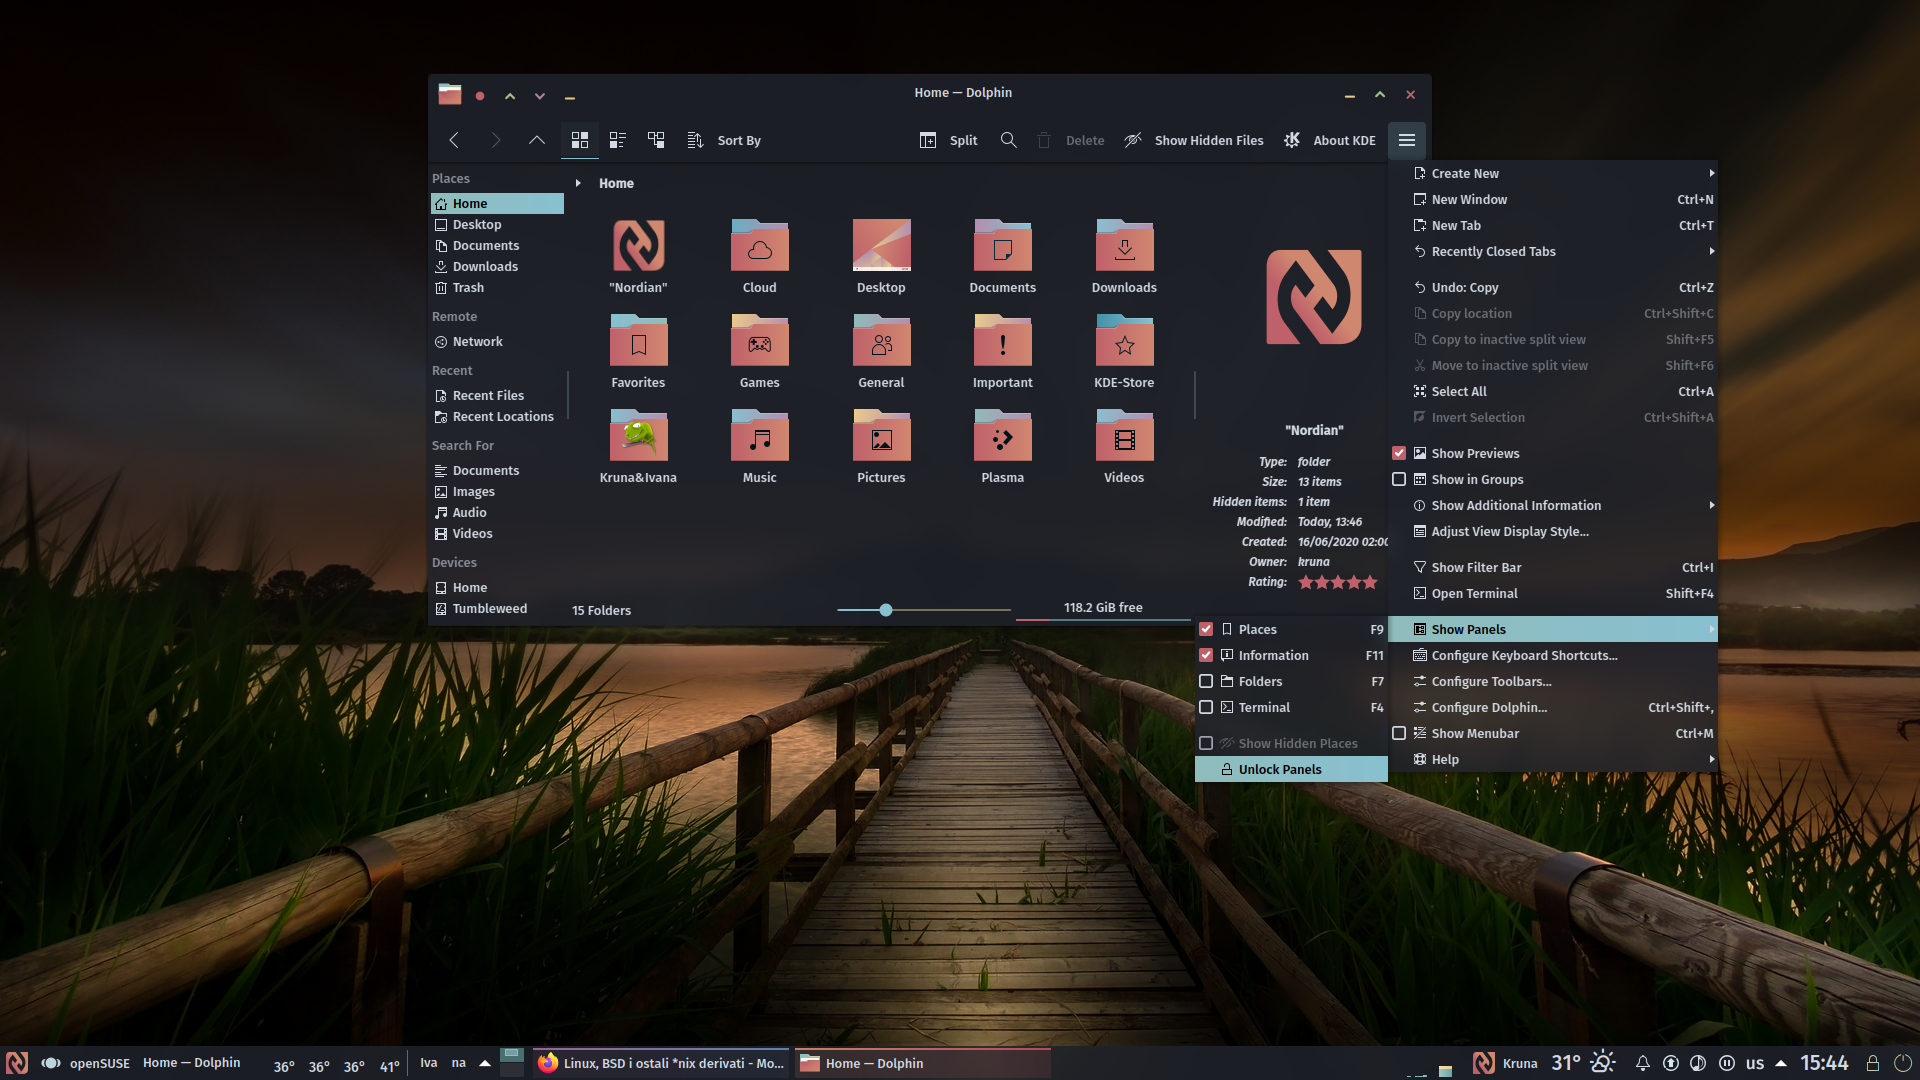Image resolution: width=1920 pixels, height=1080 pixels.
Task: Open the hamburger control menu
Action: pyautogui.click(x=1407, y=140)
